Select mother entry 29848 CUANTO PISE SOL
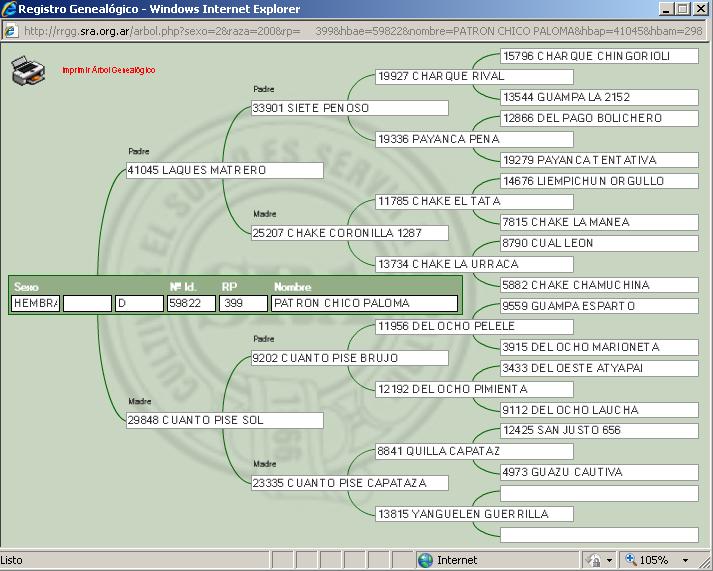 point(224,420)
